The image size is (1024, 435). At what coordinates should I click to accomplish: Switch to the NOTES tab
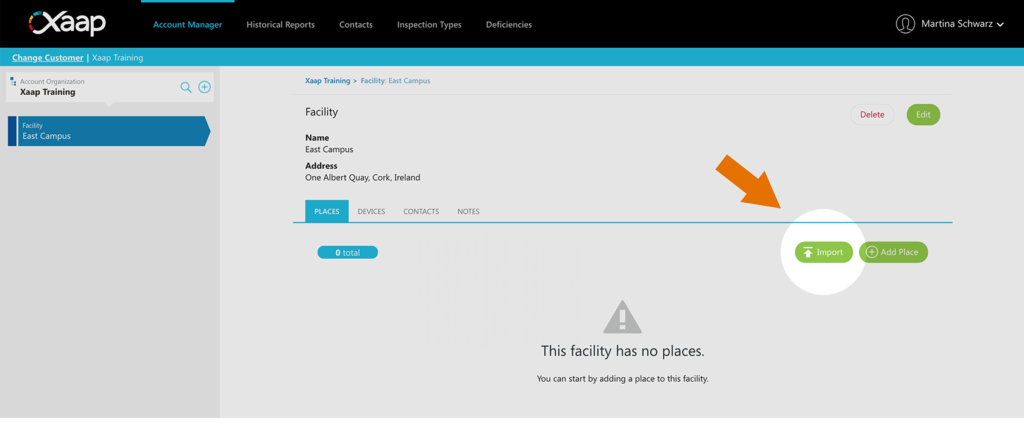point(468,212)
